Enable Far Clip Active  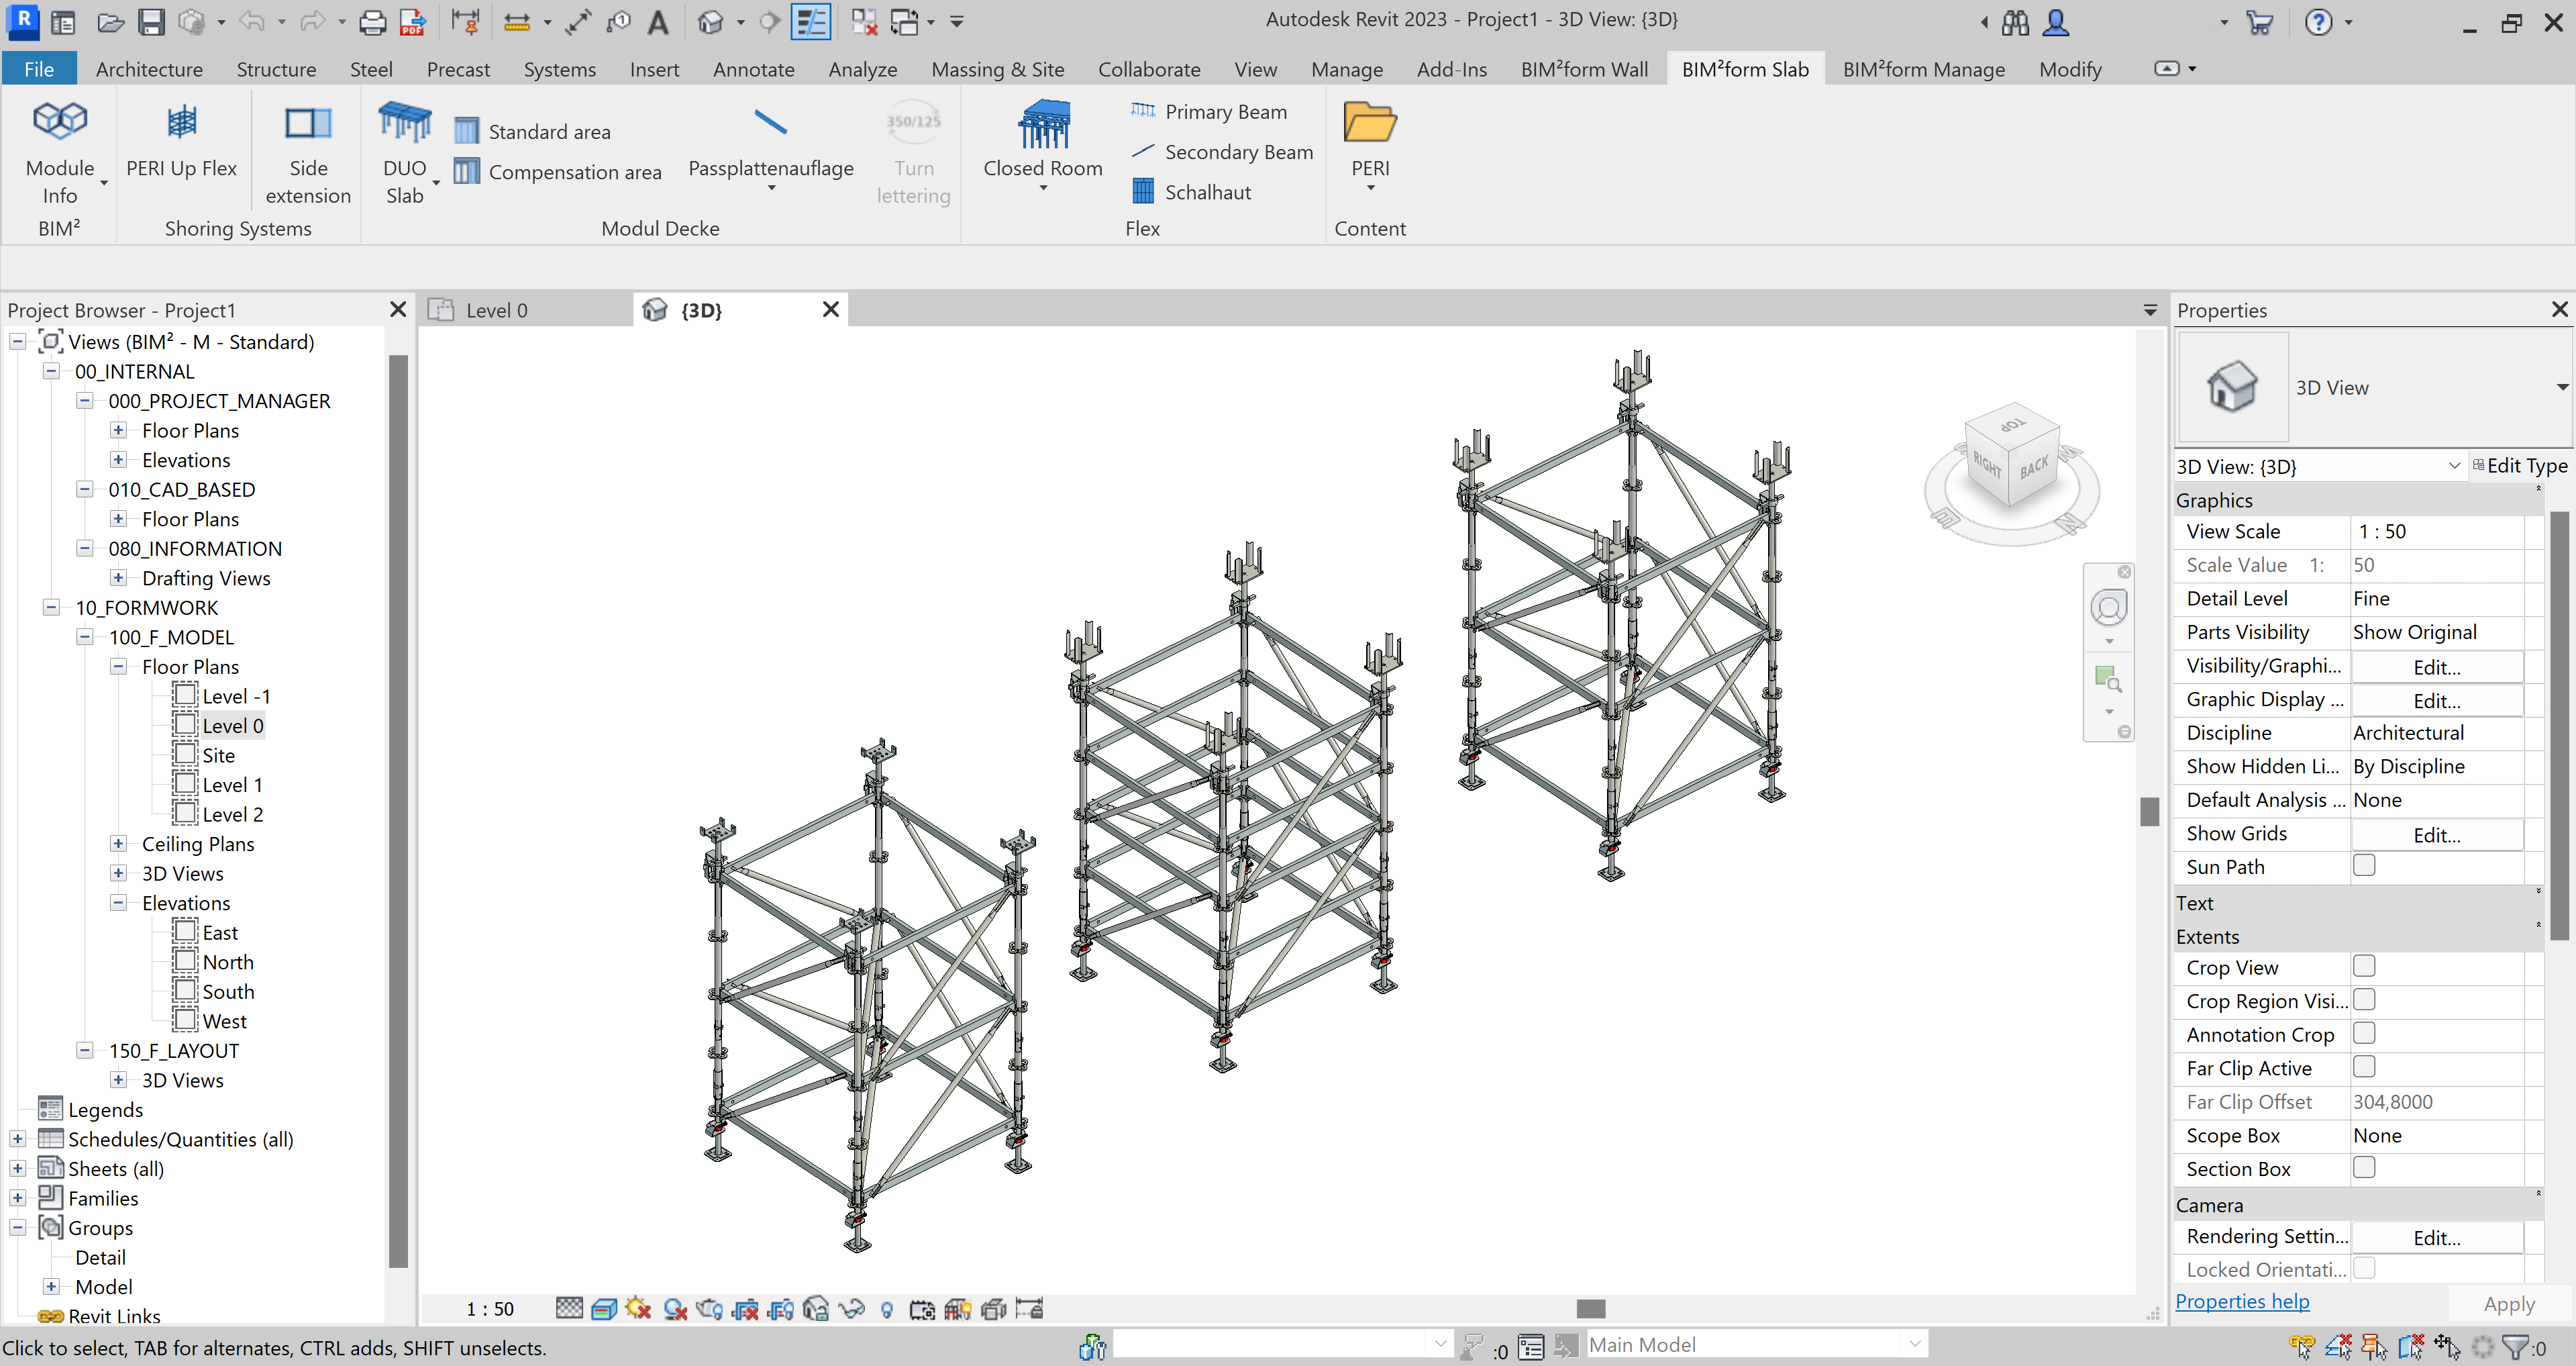(2365, 1067)
